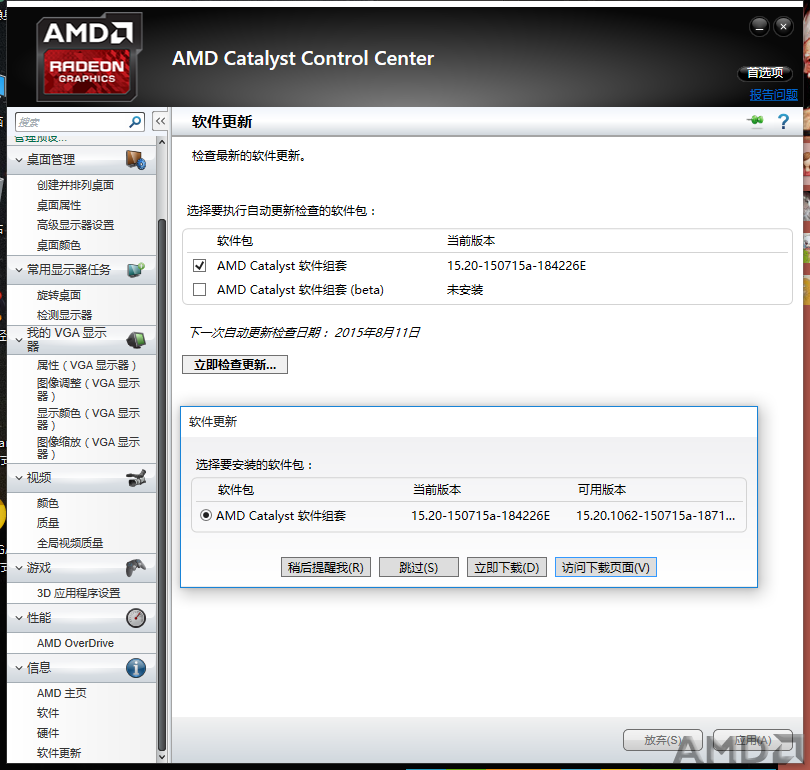Collapse the 信息 section
The width and height of the screenshot is (810, 770).
point(19,668)
